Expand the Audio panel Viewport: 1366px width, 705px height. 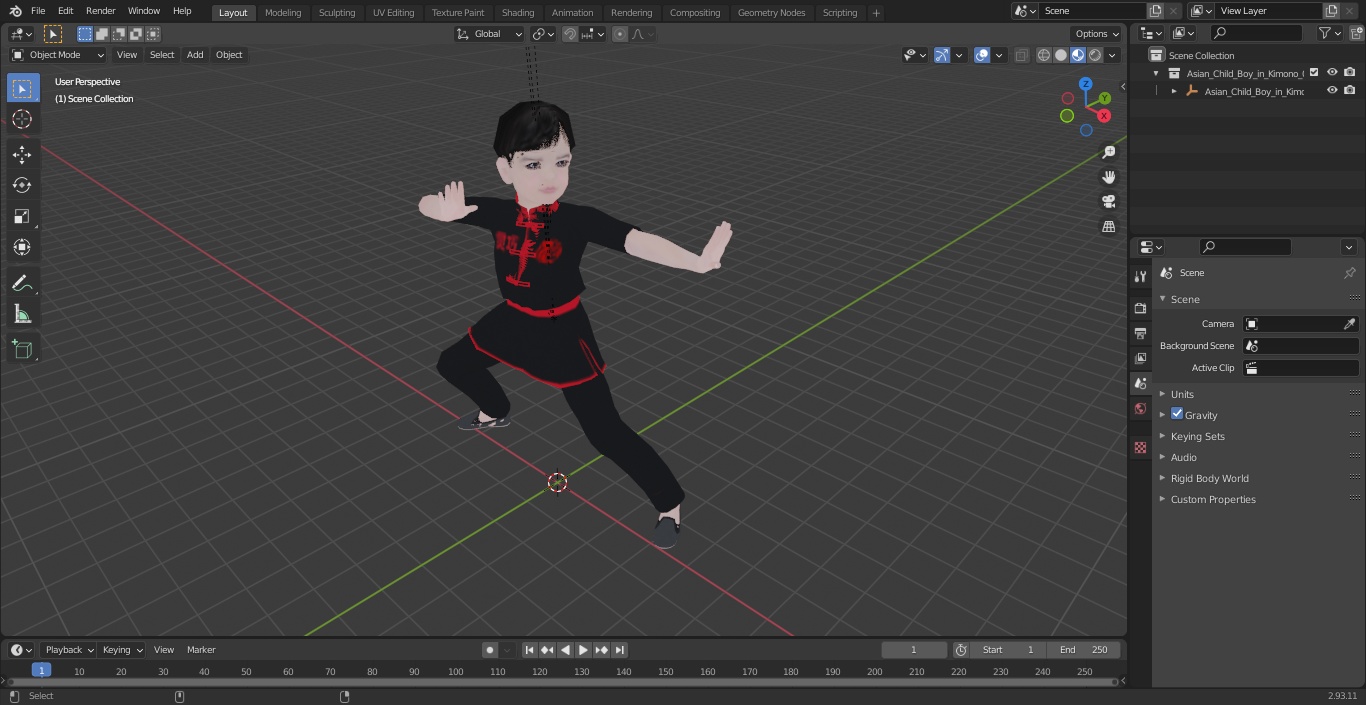(1183, 457)
